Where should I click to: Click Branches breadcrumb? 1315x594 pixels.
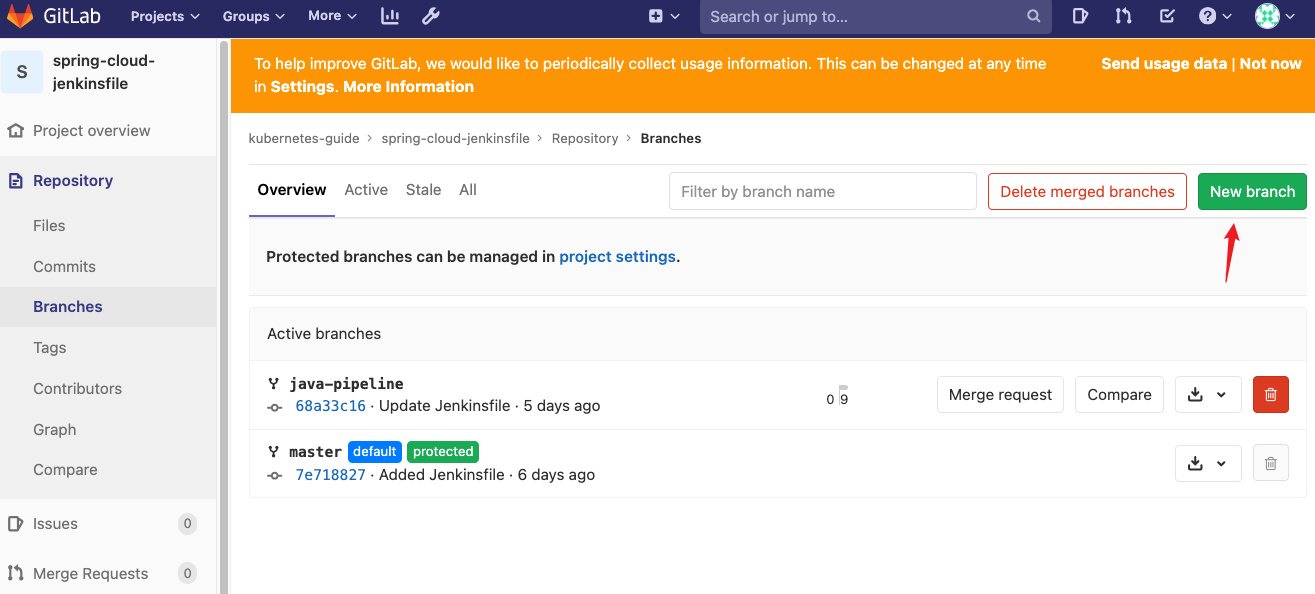(671, 139)
